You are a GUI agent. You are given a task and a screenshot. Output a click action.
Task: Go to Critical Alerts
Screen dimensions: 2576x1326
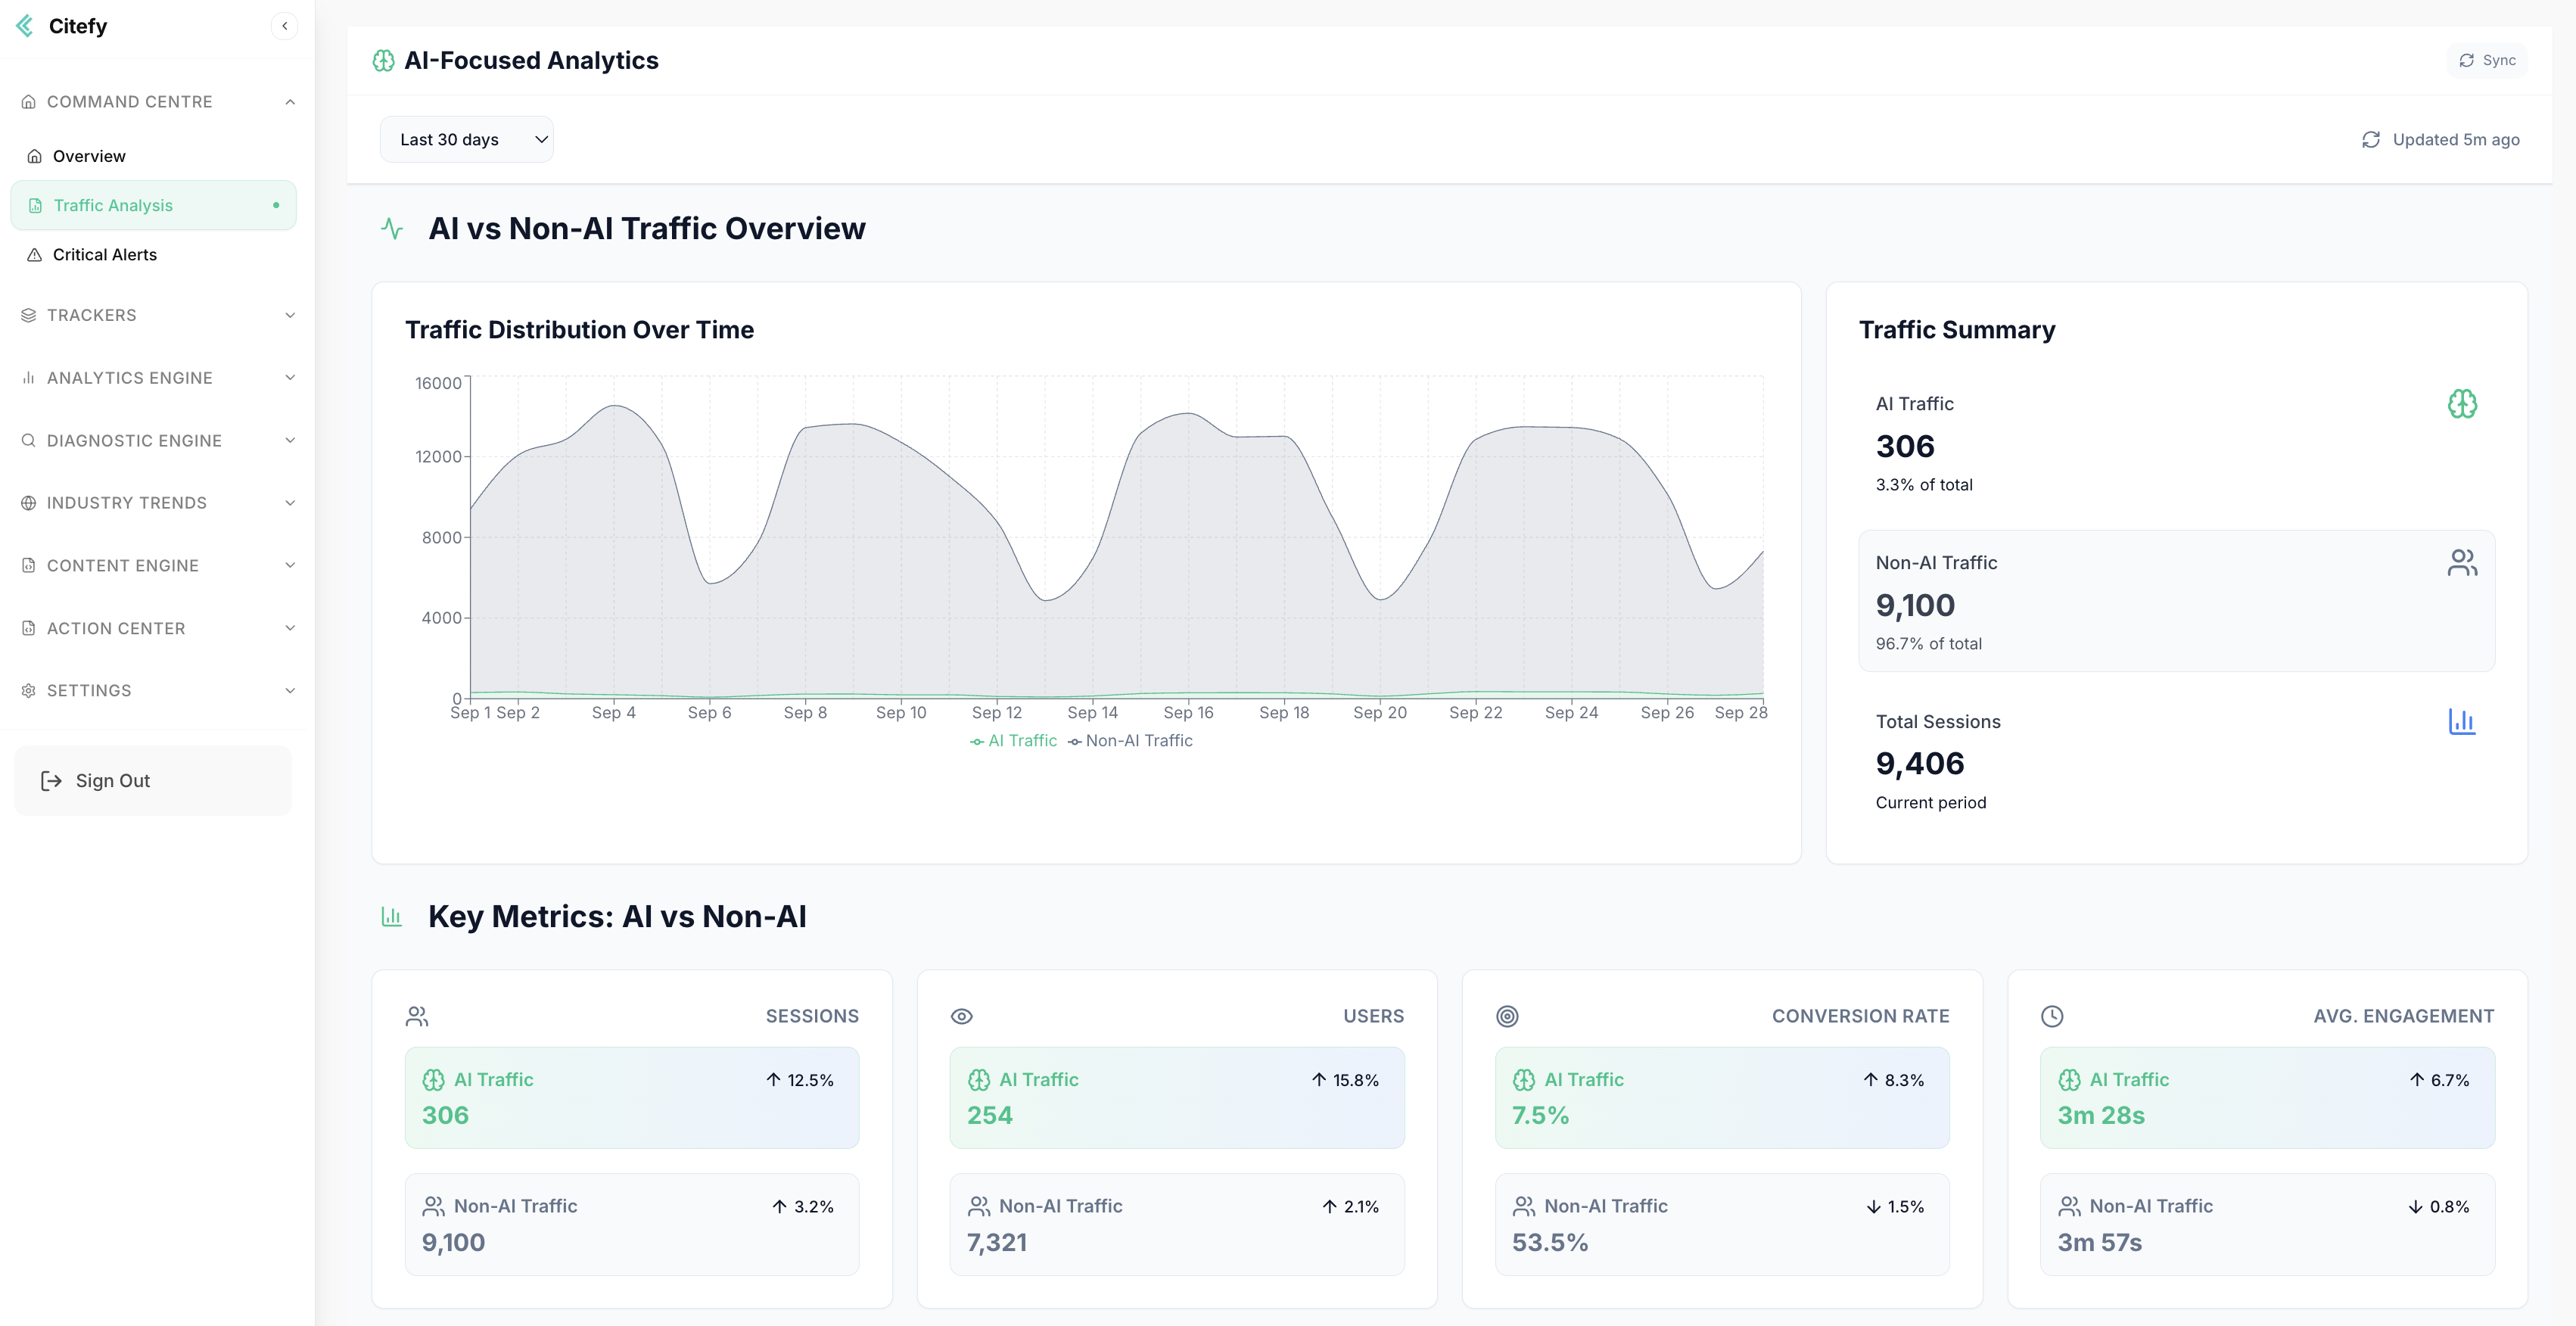pyautogui.click(x=104, y=255)
